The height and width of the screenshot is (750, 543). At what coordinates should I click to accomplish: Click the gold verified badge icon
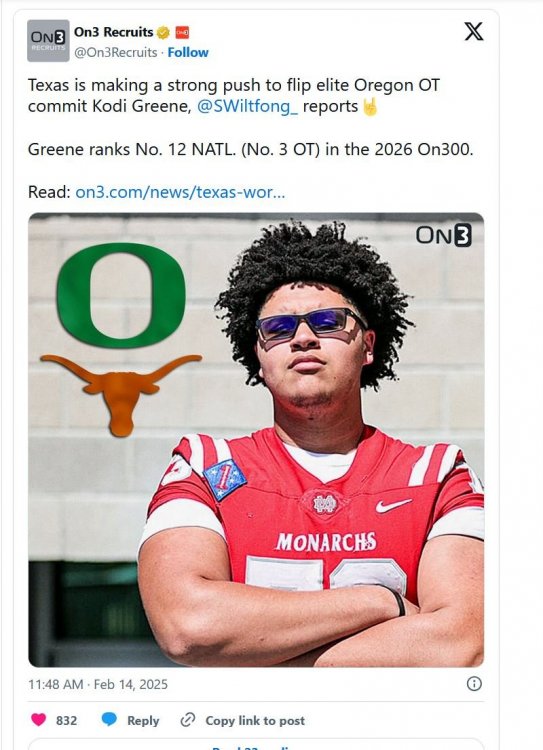163,33
